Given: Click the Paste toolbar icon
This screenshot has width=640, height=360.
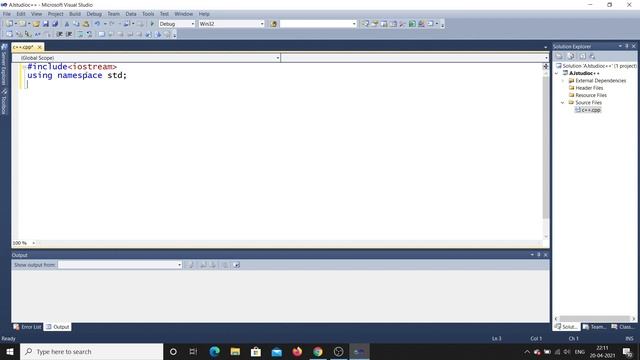Looking at the screenshot, I should point(86,24).
